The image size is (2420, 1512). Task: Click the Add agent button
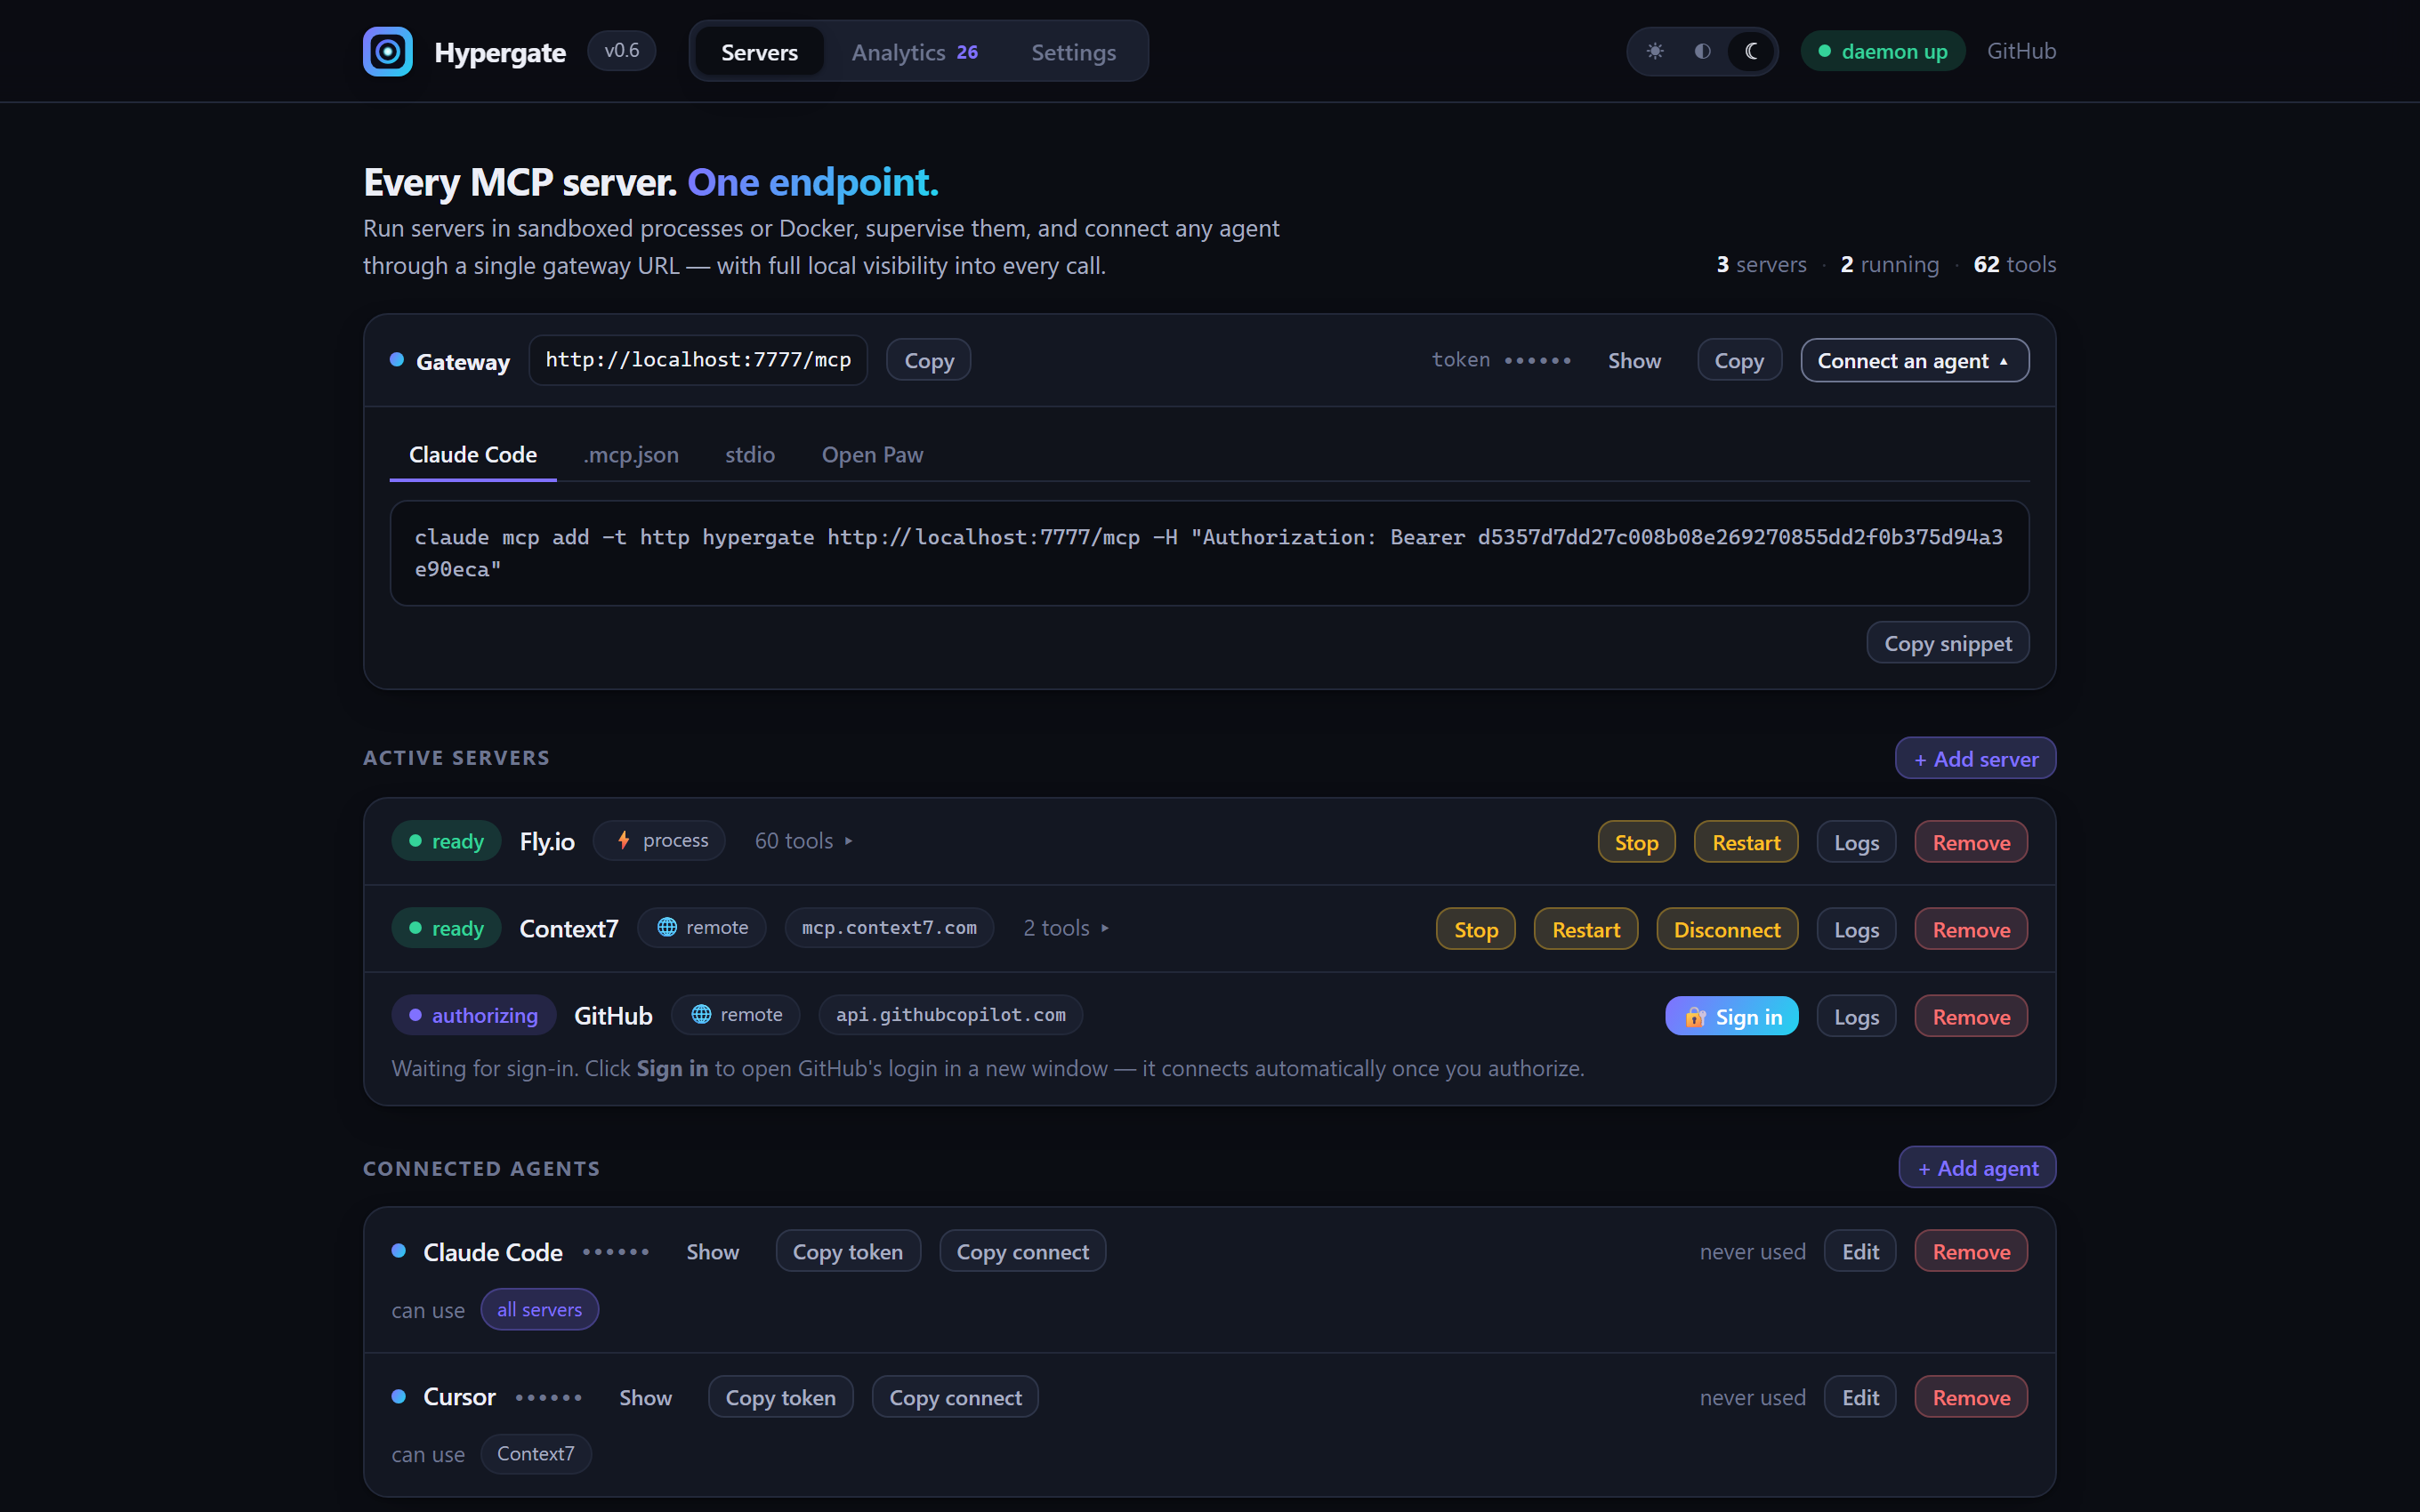(1977, 1168)
